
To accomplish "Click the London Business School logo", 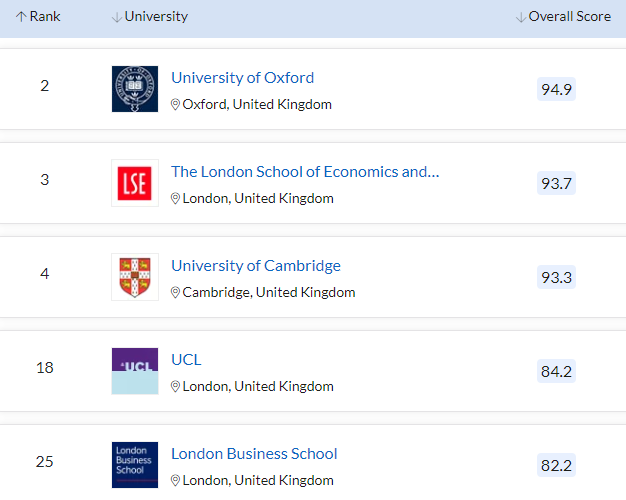I will pos(135,465).
